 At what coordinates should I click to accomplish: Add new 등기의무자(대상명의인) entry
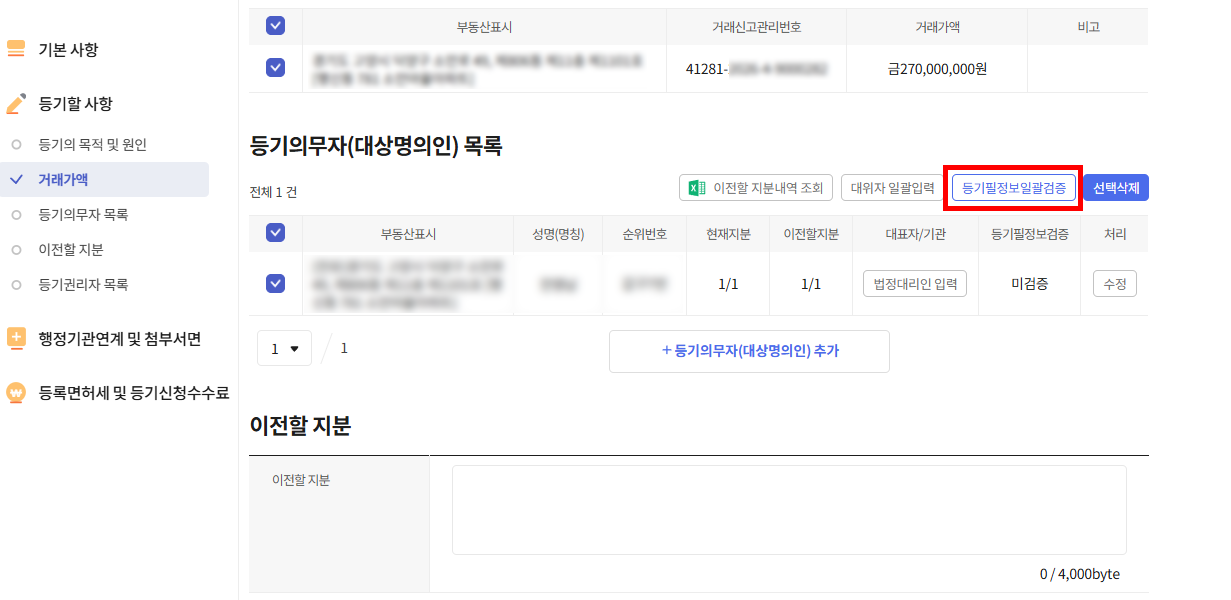coord(749,351)
